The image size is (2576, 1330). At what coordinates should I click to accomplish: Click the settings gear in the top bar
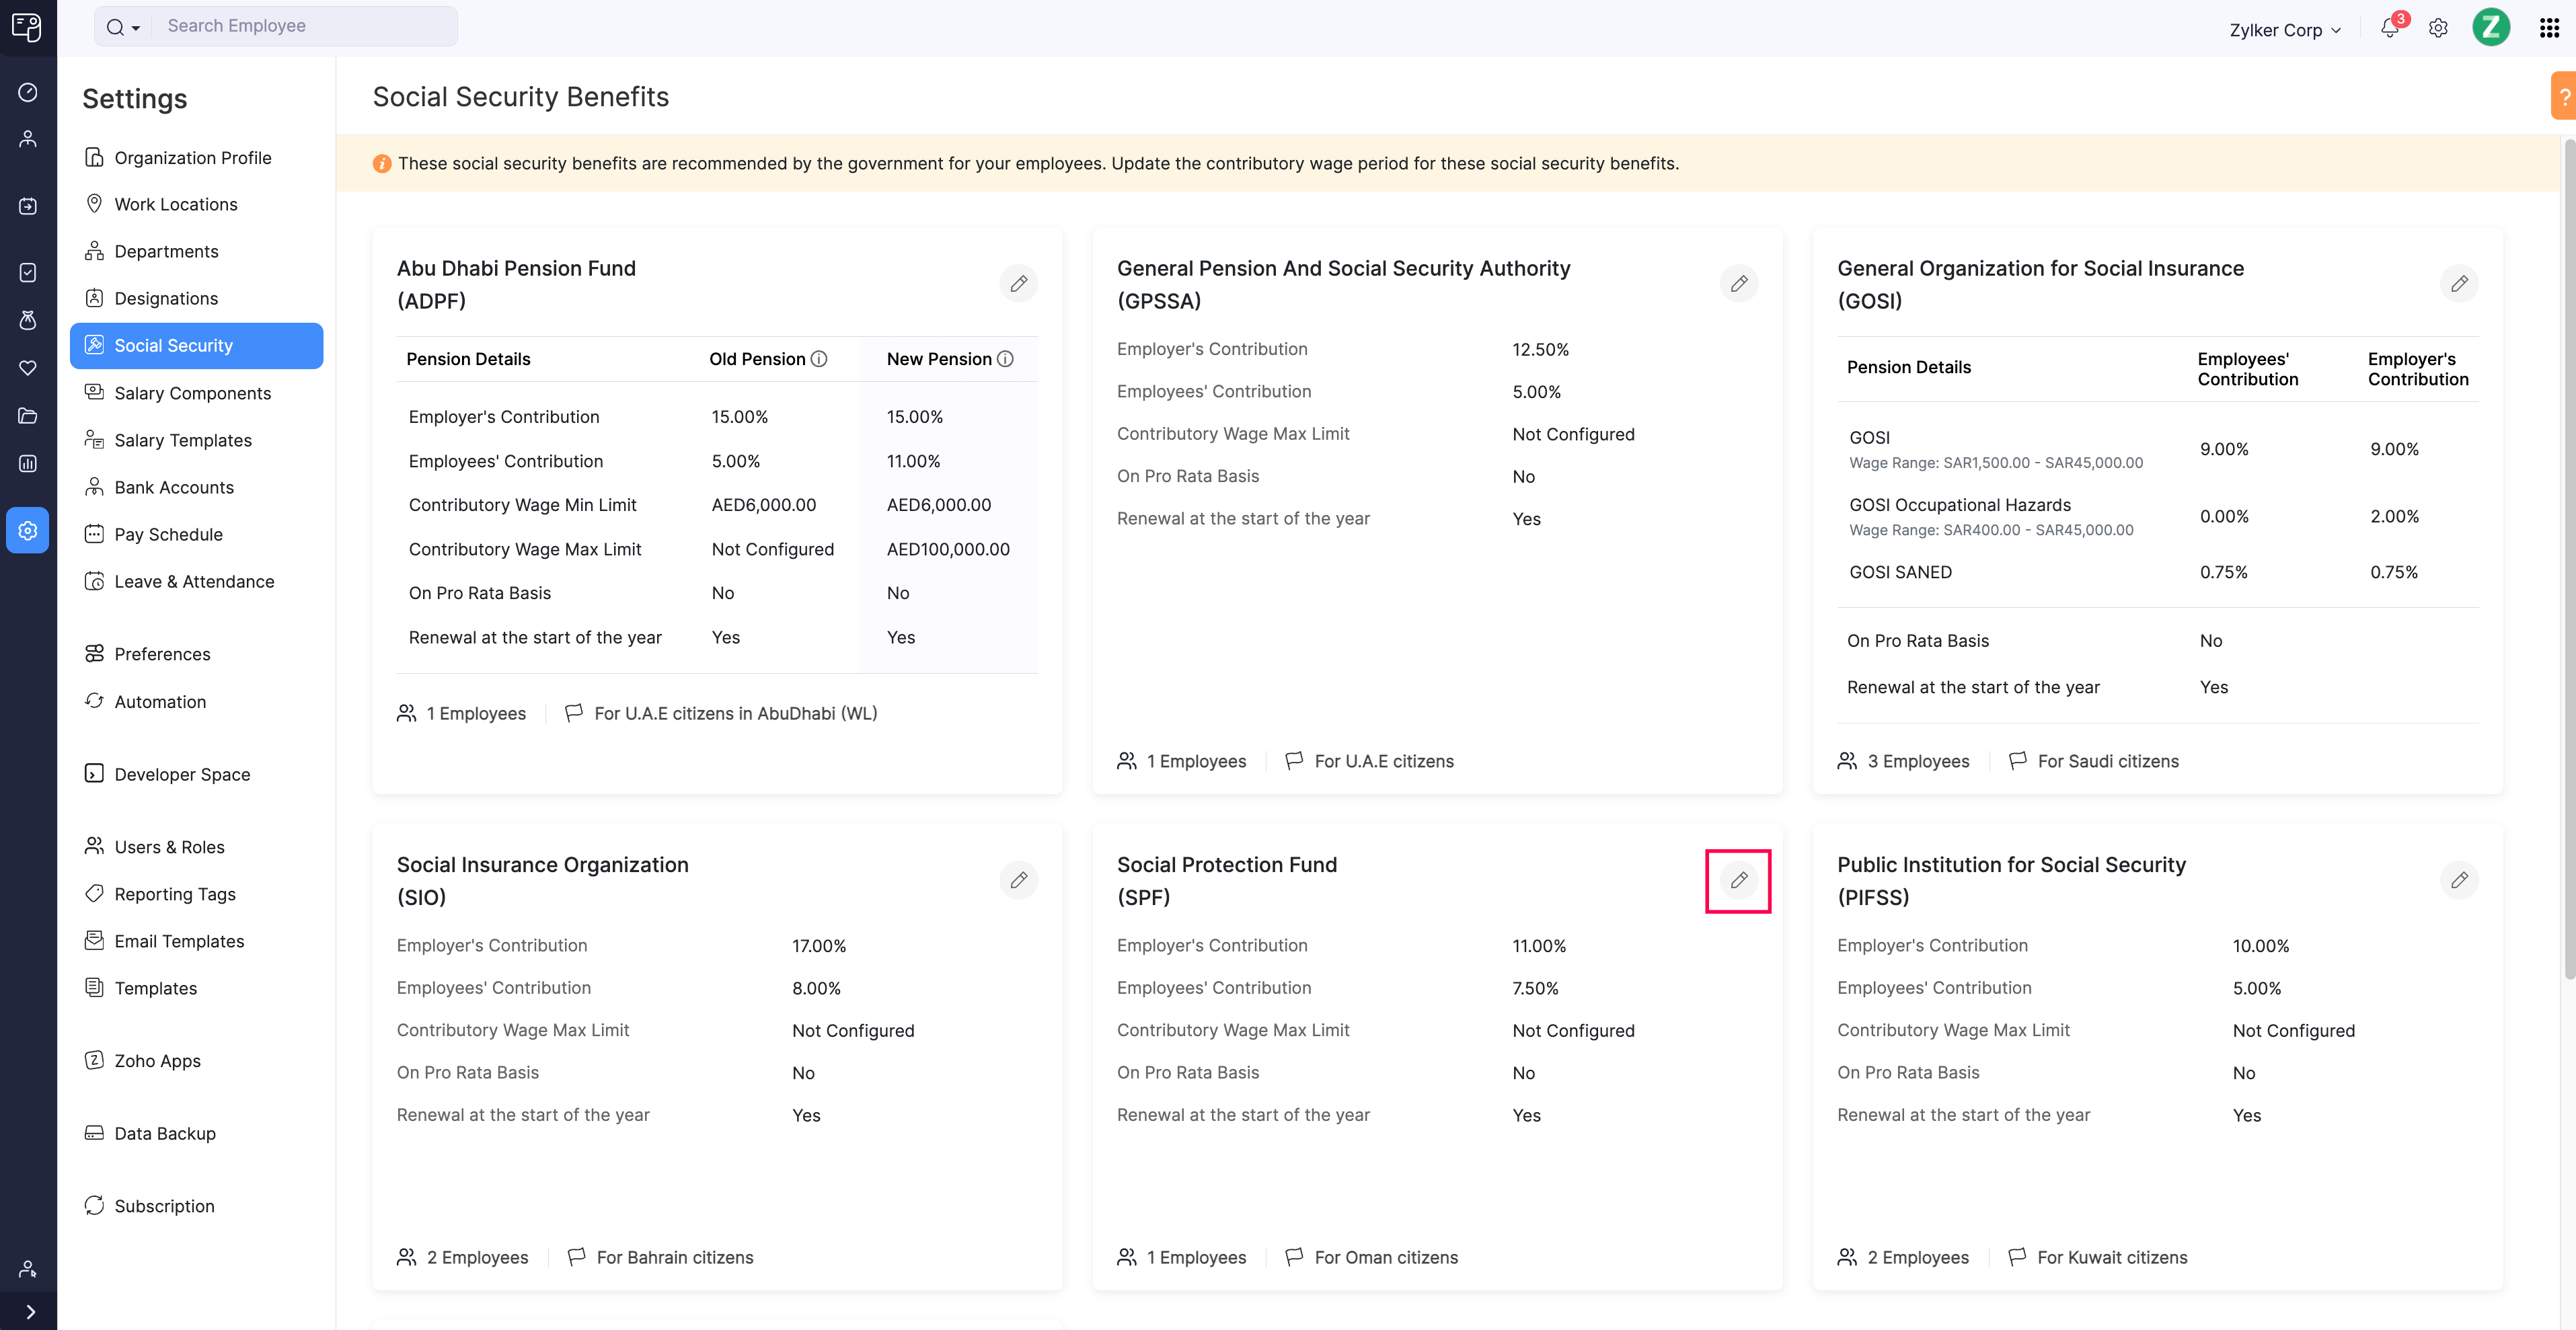(x=2438, y=28)
